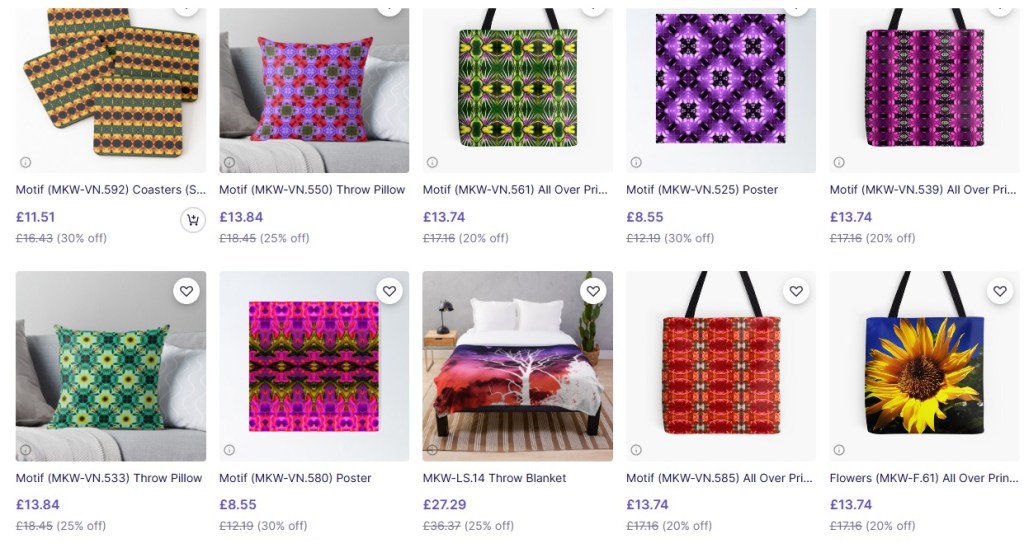The image size is (1024, 548).
Task: Open info icon on coasters image
Action: 26,162
